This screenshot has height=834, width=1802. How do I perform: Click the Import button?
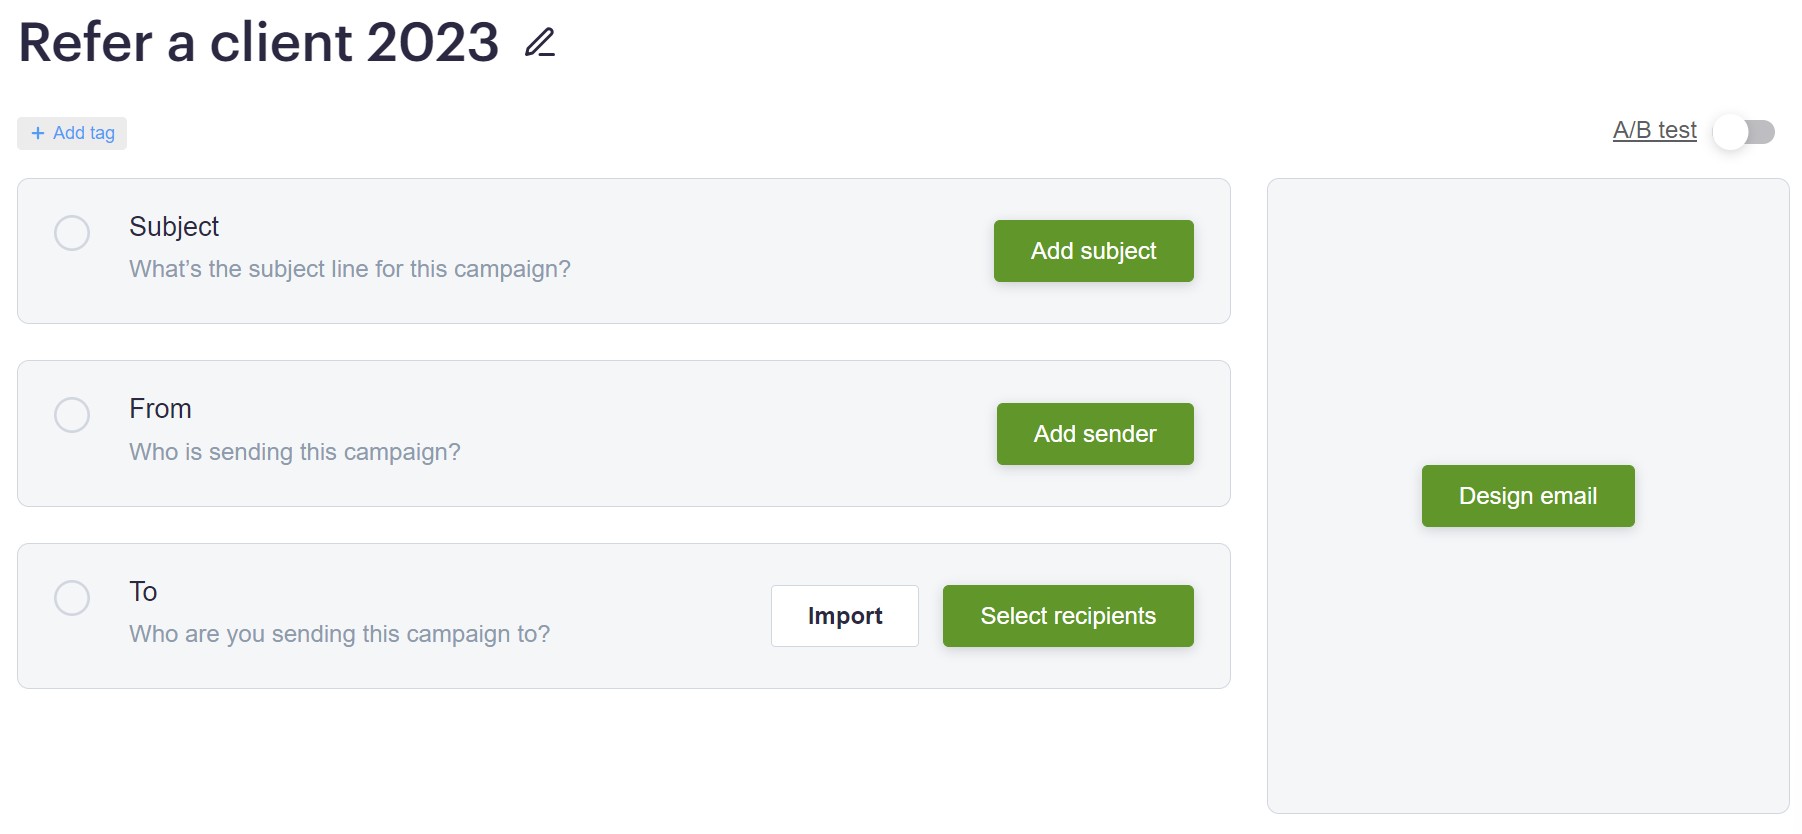844,616
